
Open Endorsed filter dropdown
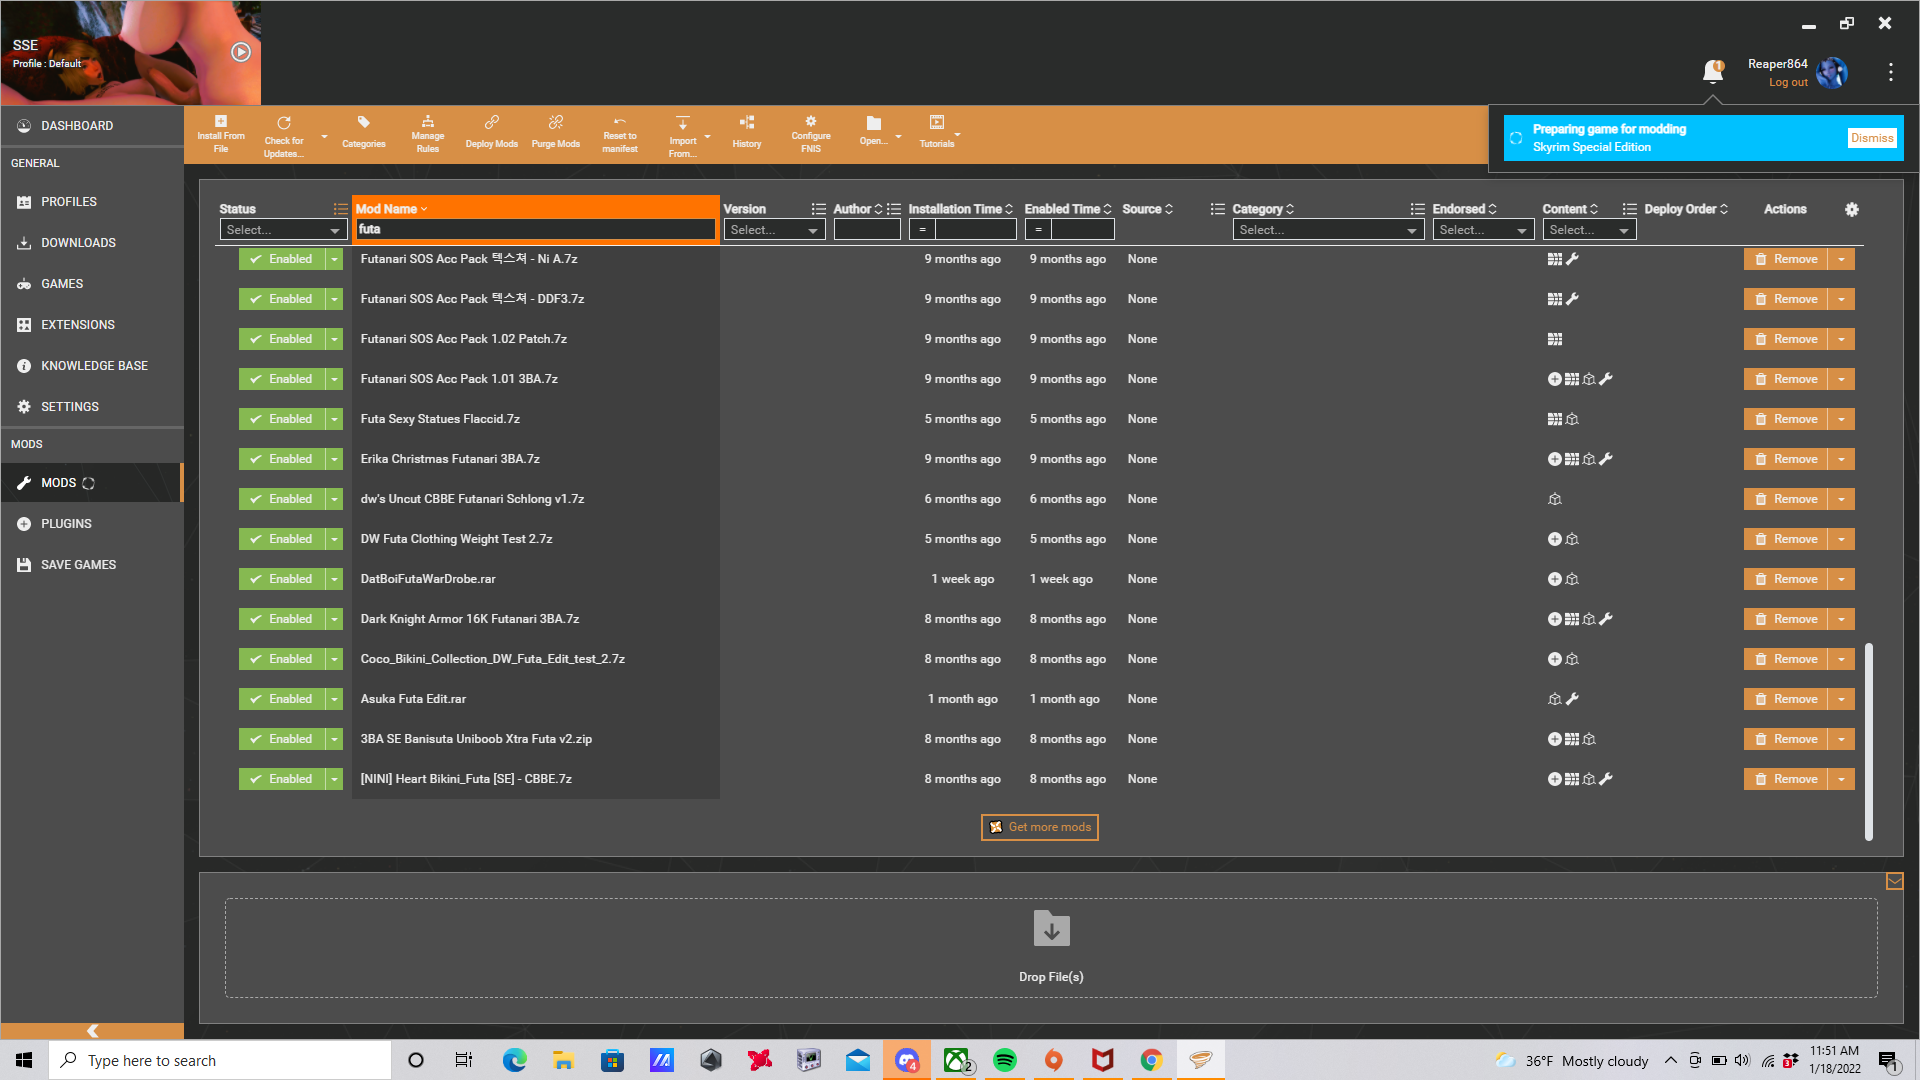point(1483,230)
